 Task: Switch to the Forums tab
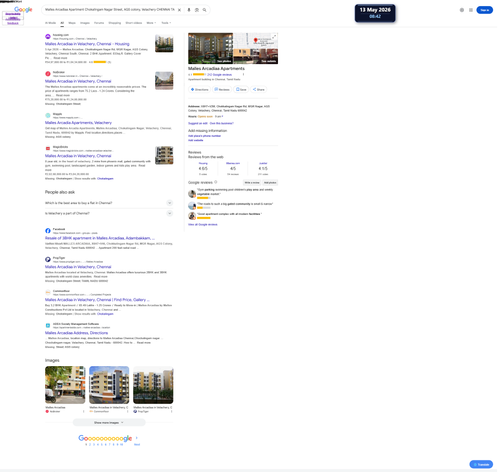(99, 23)
